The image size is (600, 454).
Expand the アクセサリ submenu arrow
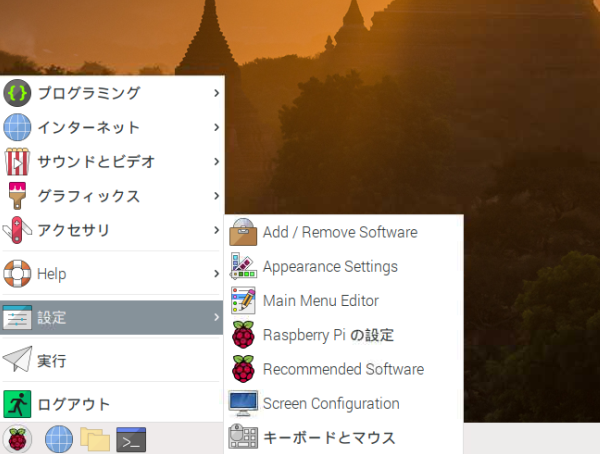click(217, 230)
